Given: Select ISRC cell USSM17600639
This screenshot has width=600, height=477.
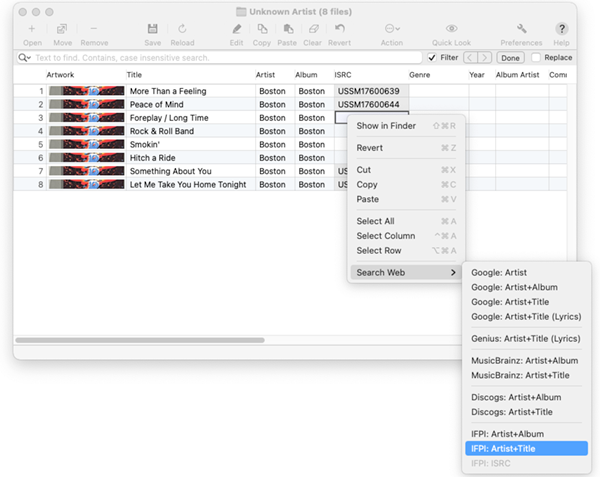Looking at the screenshot, I should [372, 91].
